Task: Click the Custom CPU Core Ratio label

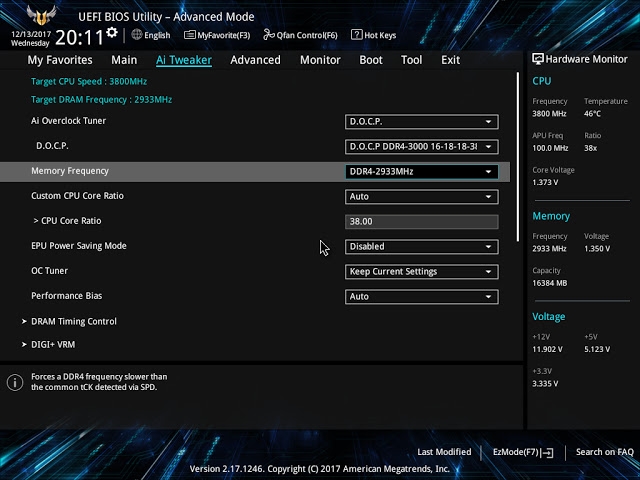Action: click(x=77, y=196)
